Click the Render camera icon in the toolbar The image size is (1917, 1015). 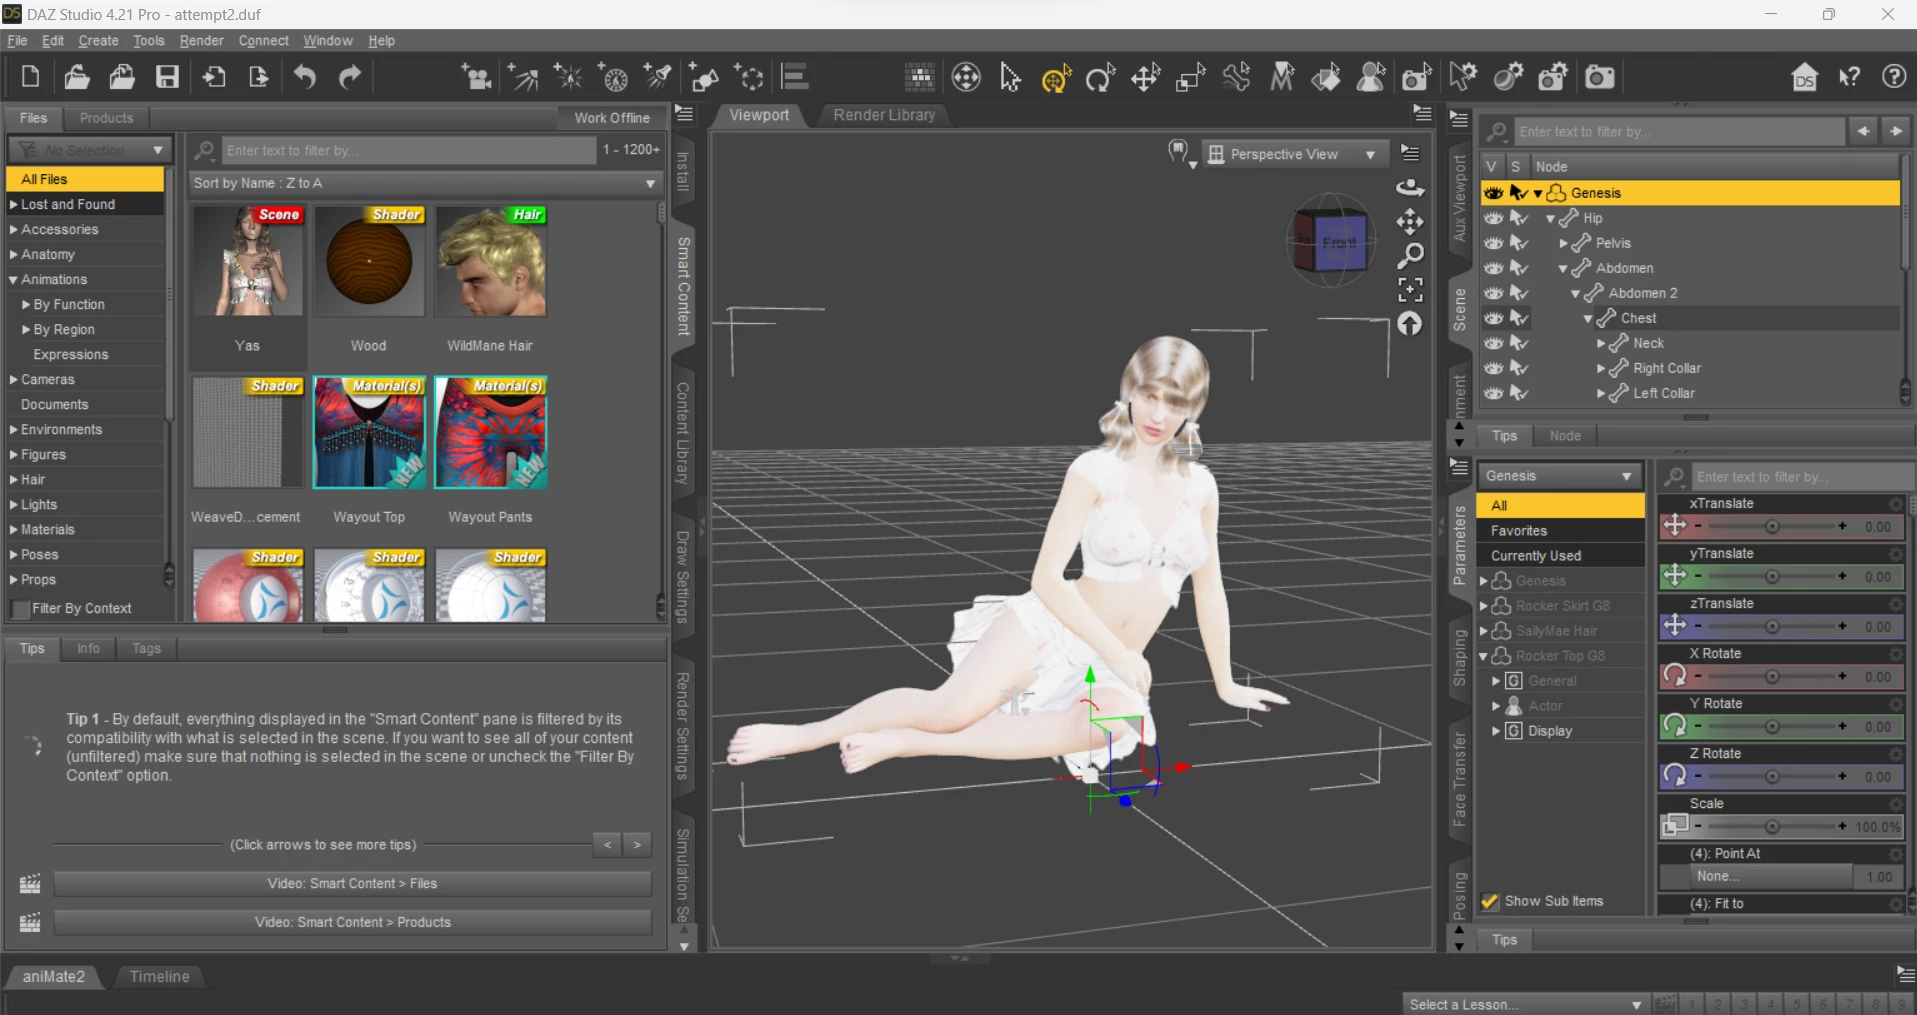point(1600,77)
